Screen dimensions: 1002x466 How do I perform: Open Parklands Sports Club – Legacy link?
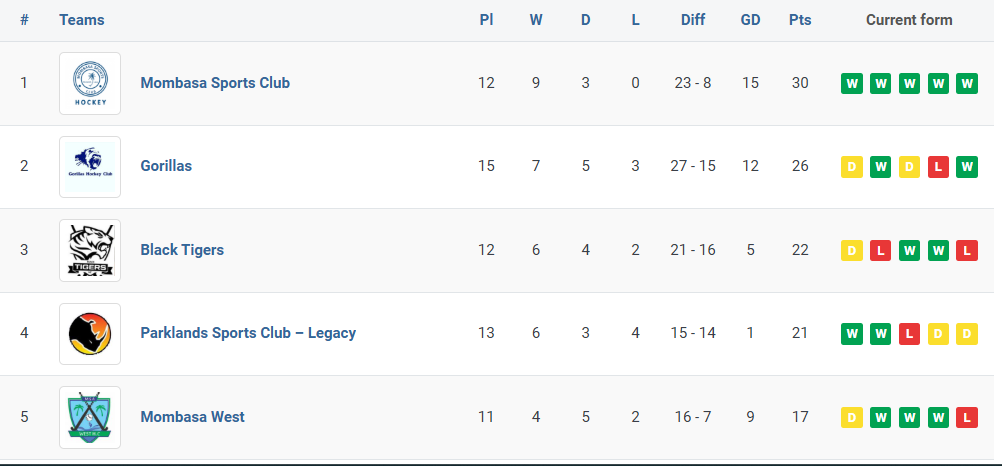248,333
